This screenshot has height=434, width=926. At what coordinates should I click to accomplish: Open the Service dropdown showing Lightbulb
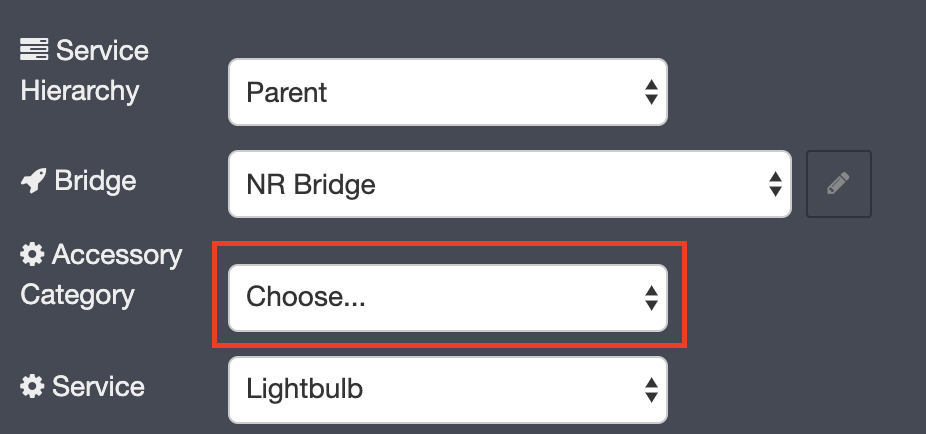click(448, 390)
